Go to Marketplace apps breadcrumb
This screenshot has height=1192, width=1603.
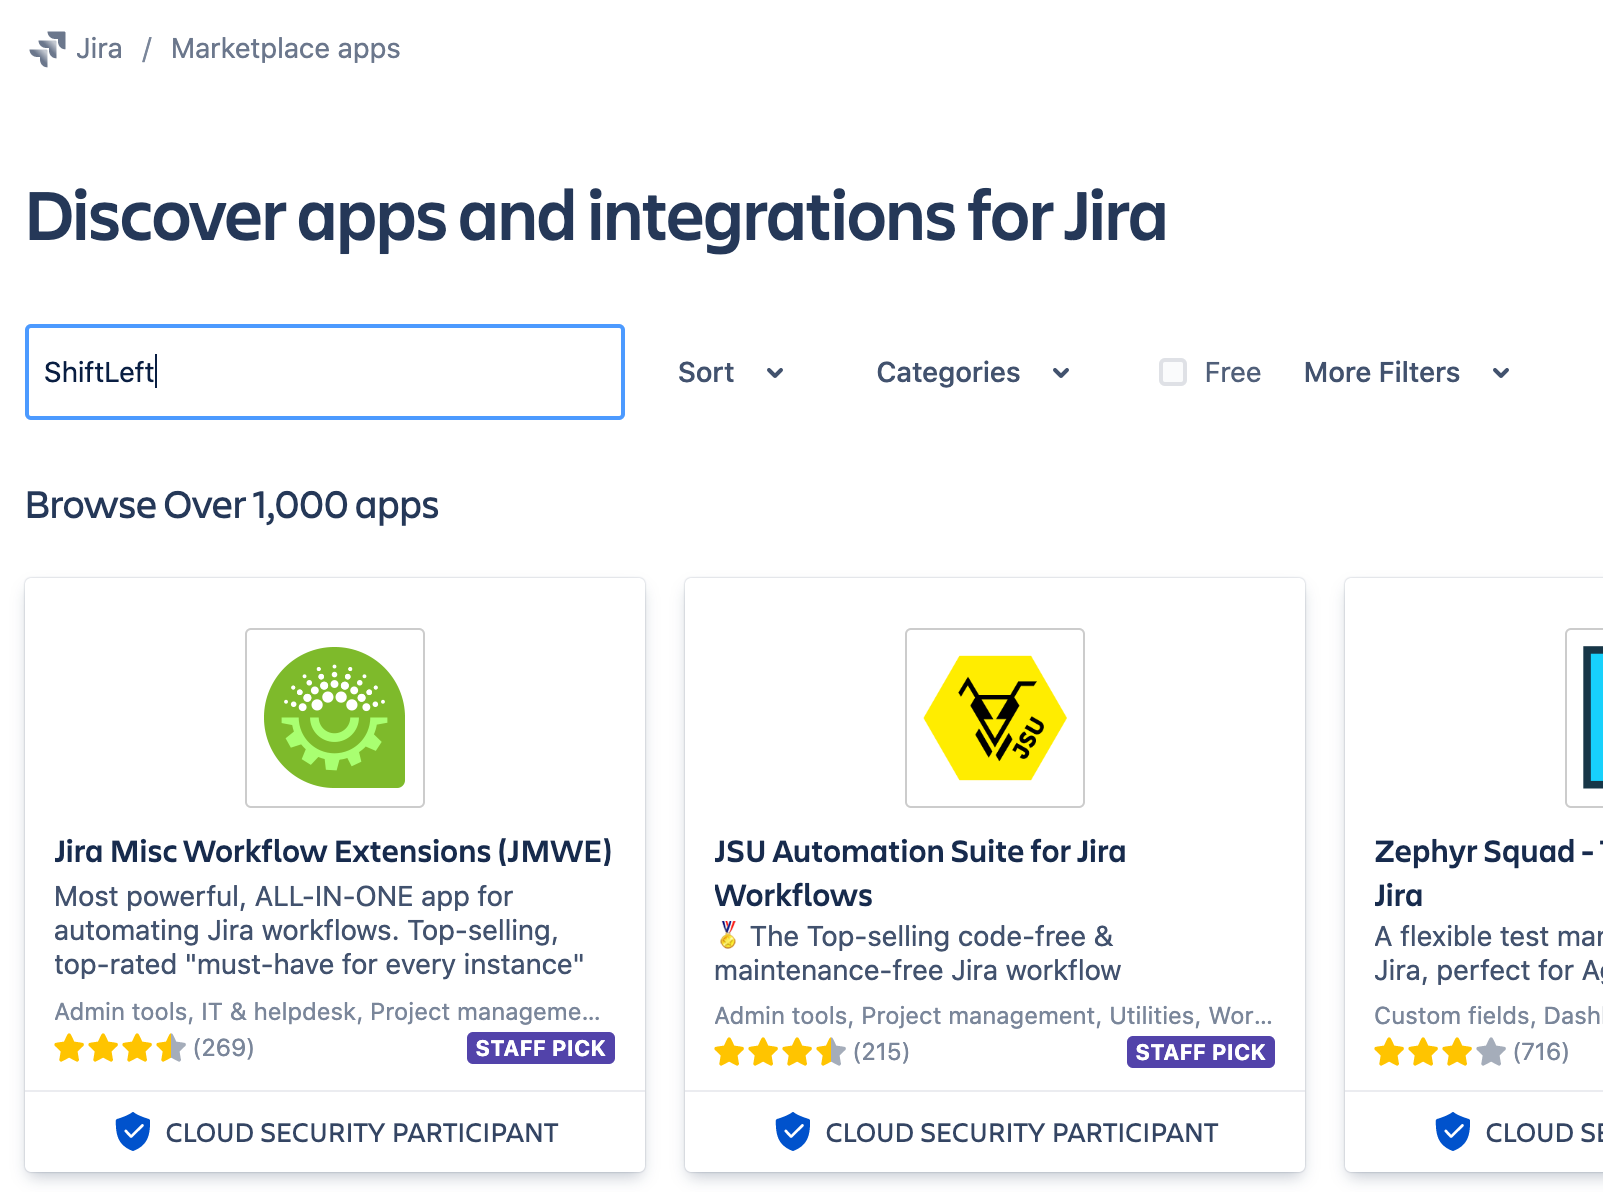click(285, 49)
